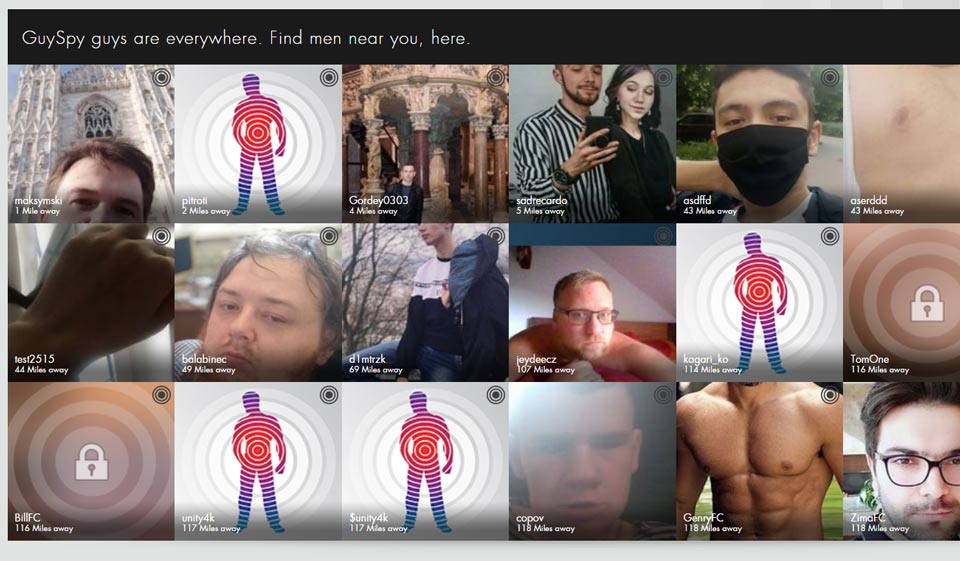Open the jeydeecz profile thumbnail

pyautogui.click(x=592, y=303)
